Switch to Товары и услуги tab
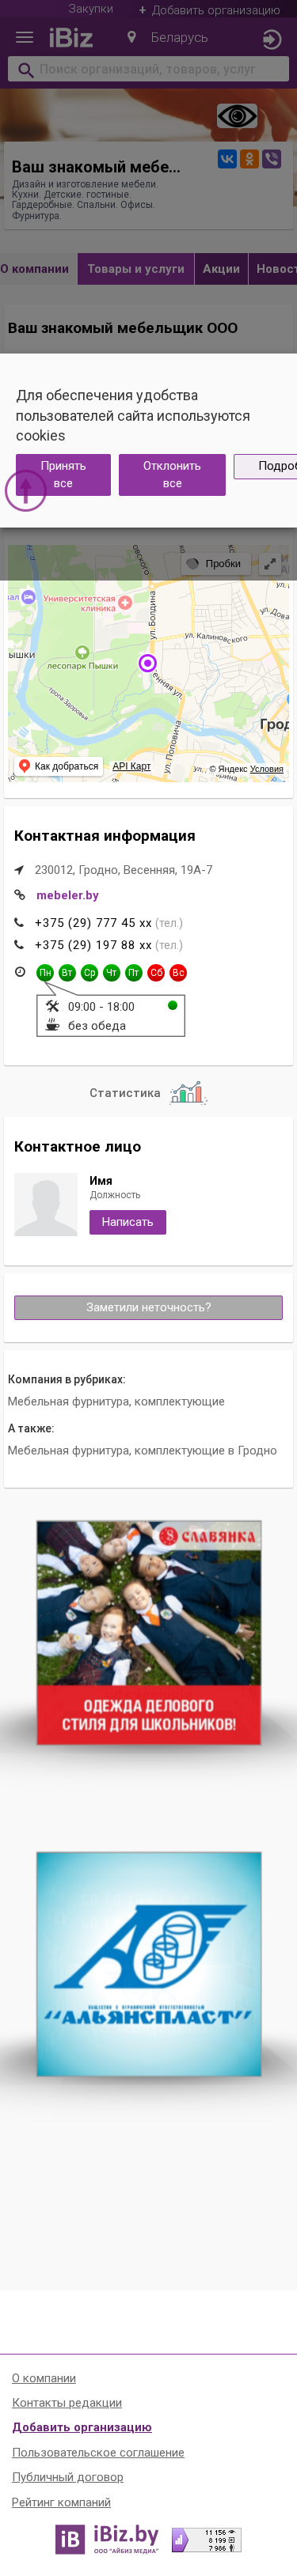The height and width of the screenshot is (2576, 297). (136, 269)
